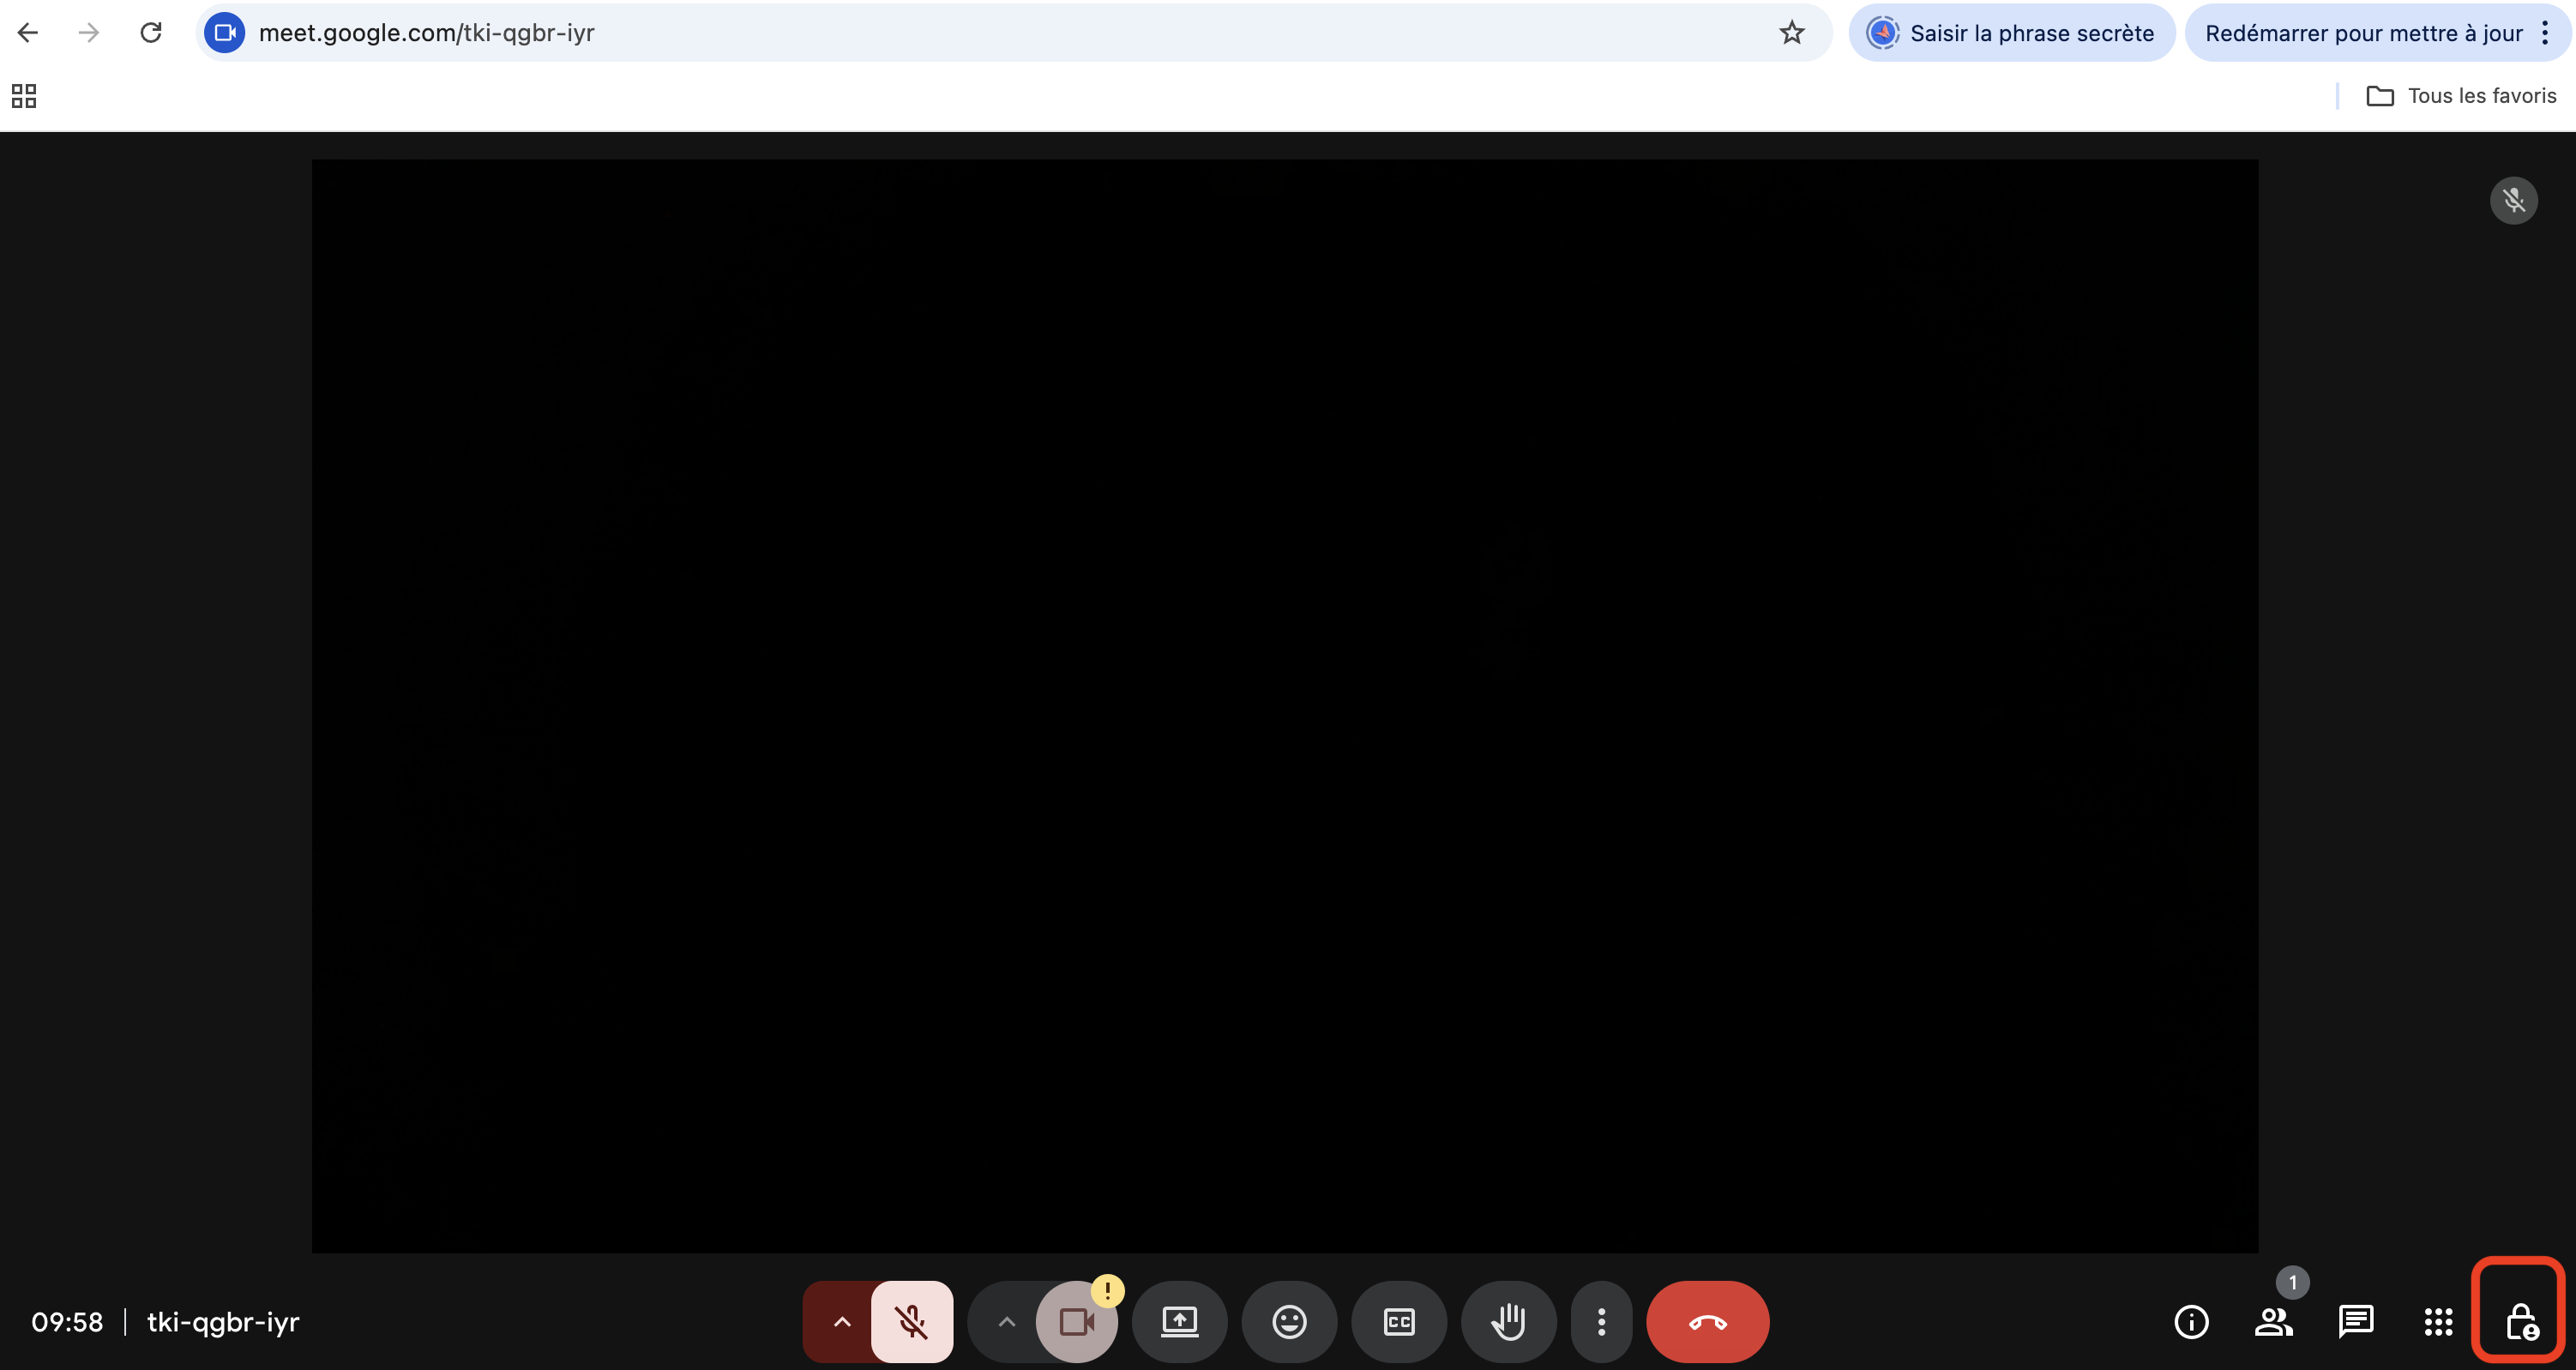Open Tous les favoris folder
This screenshot has height=1370, width=2576.
point(2461,96)
